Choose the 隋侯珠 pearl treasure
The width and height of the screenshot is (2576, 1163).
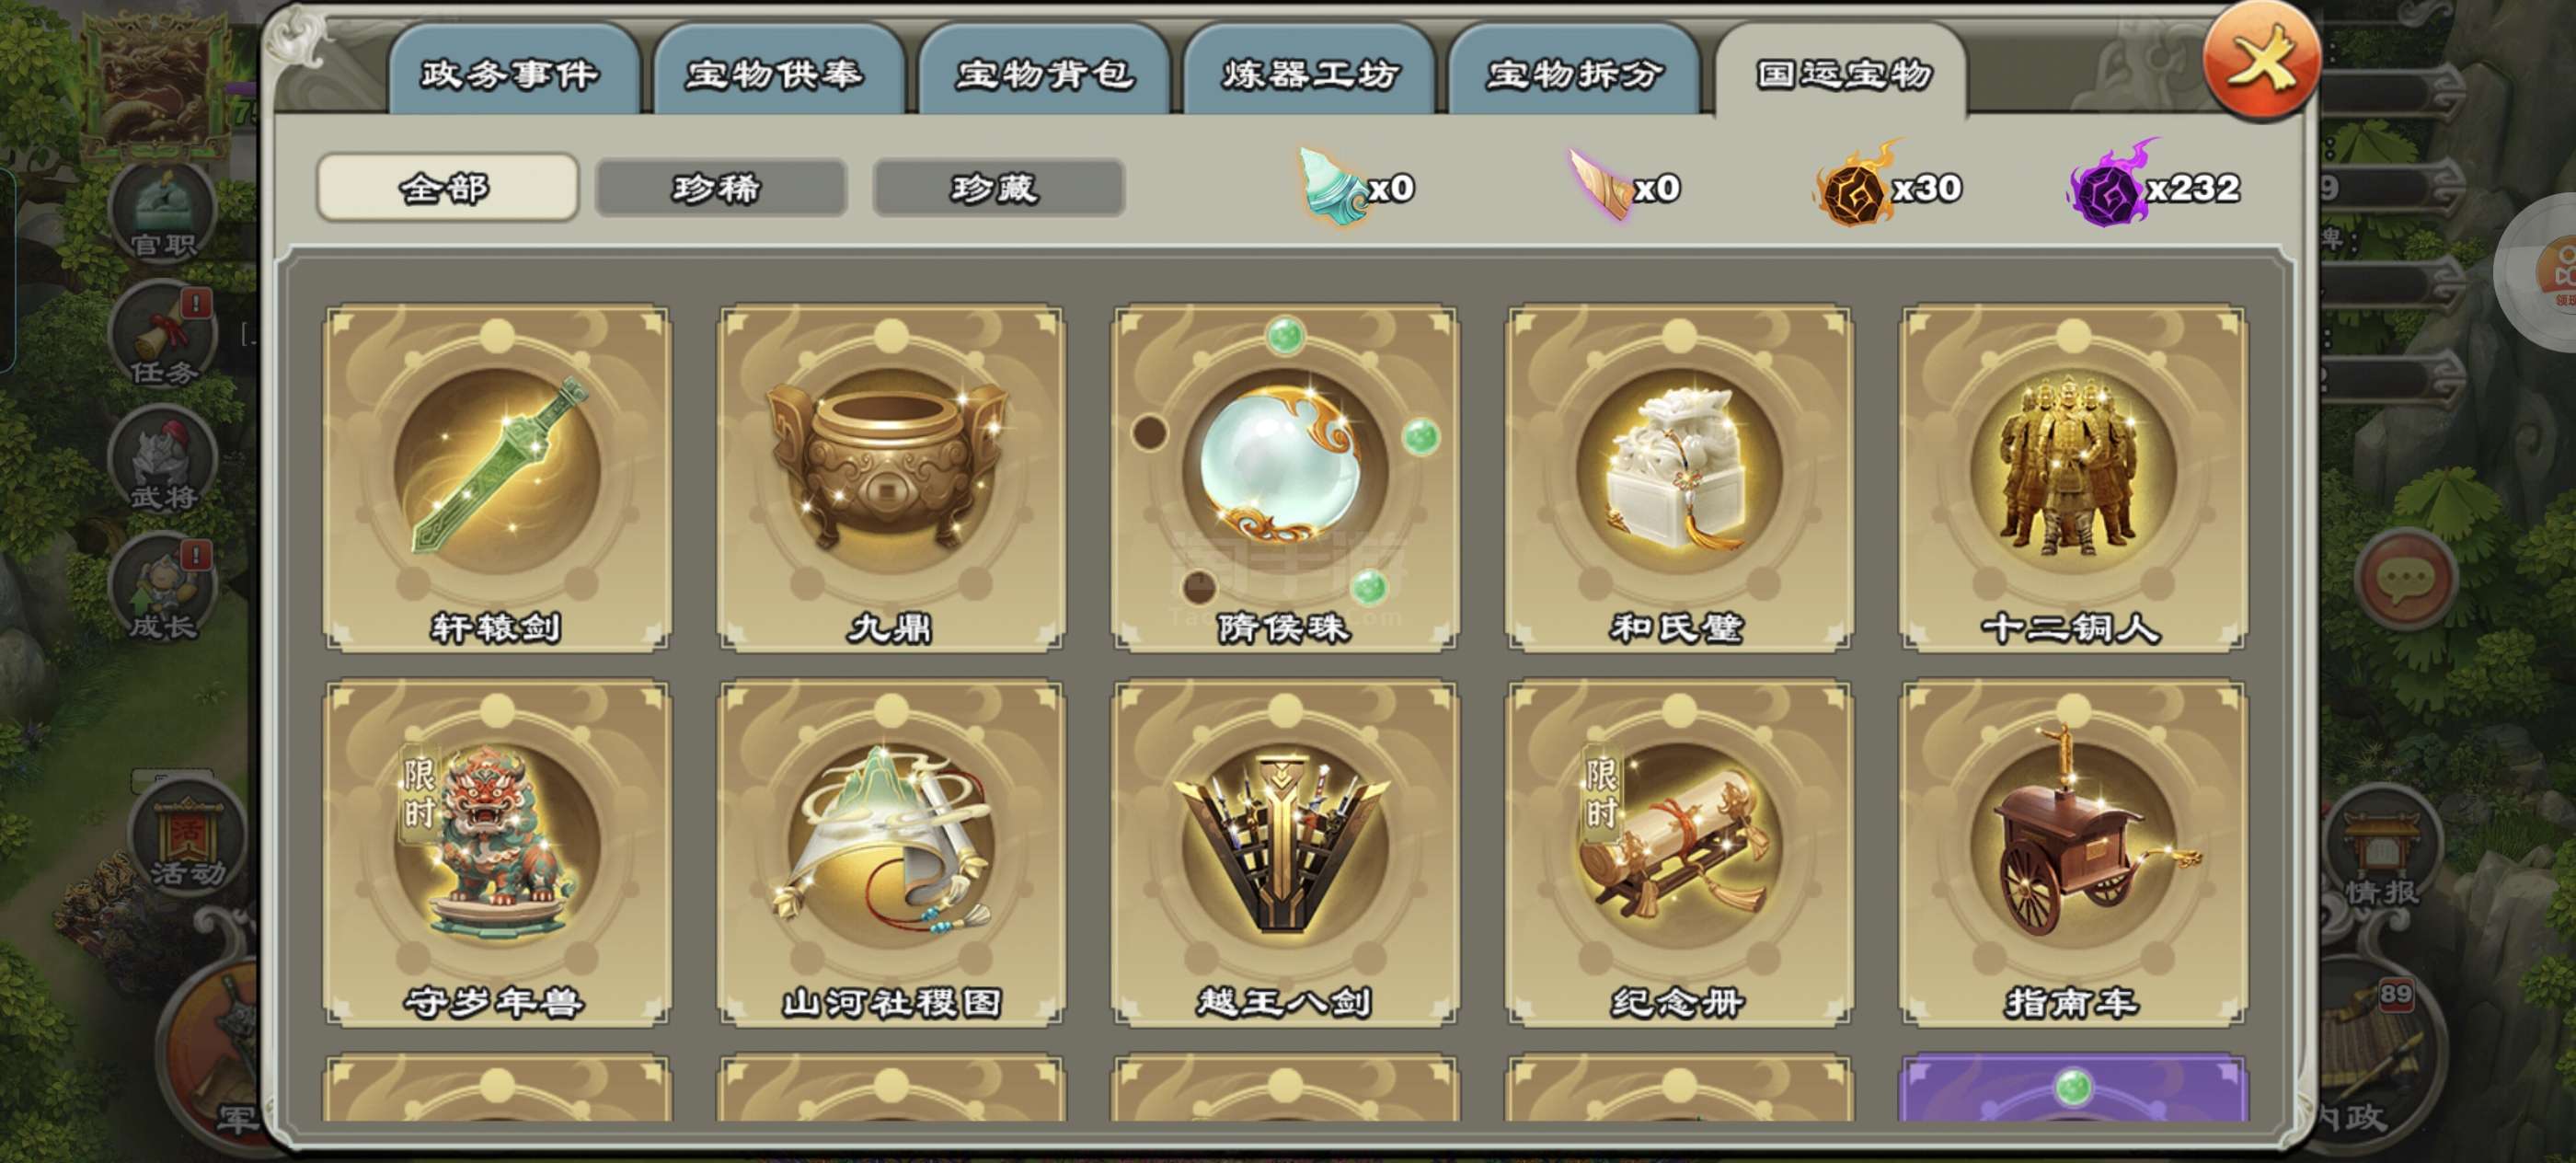point(1284,479)
